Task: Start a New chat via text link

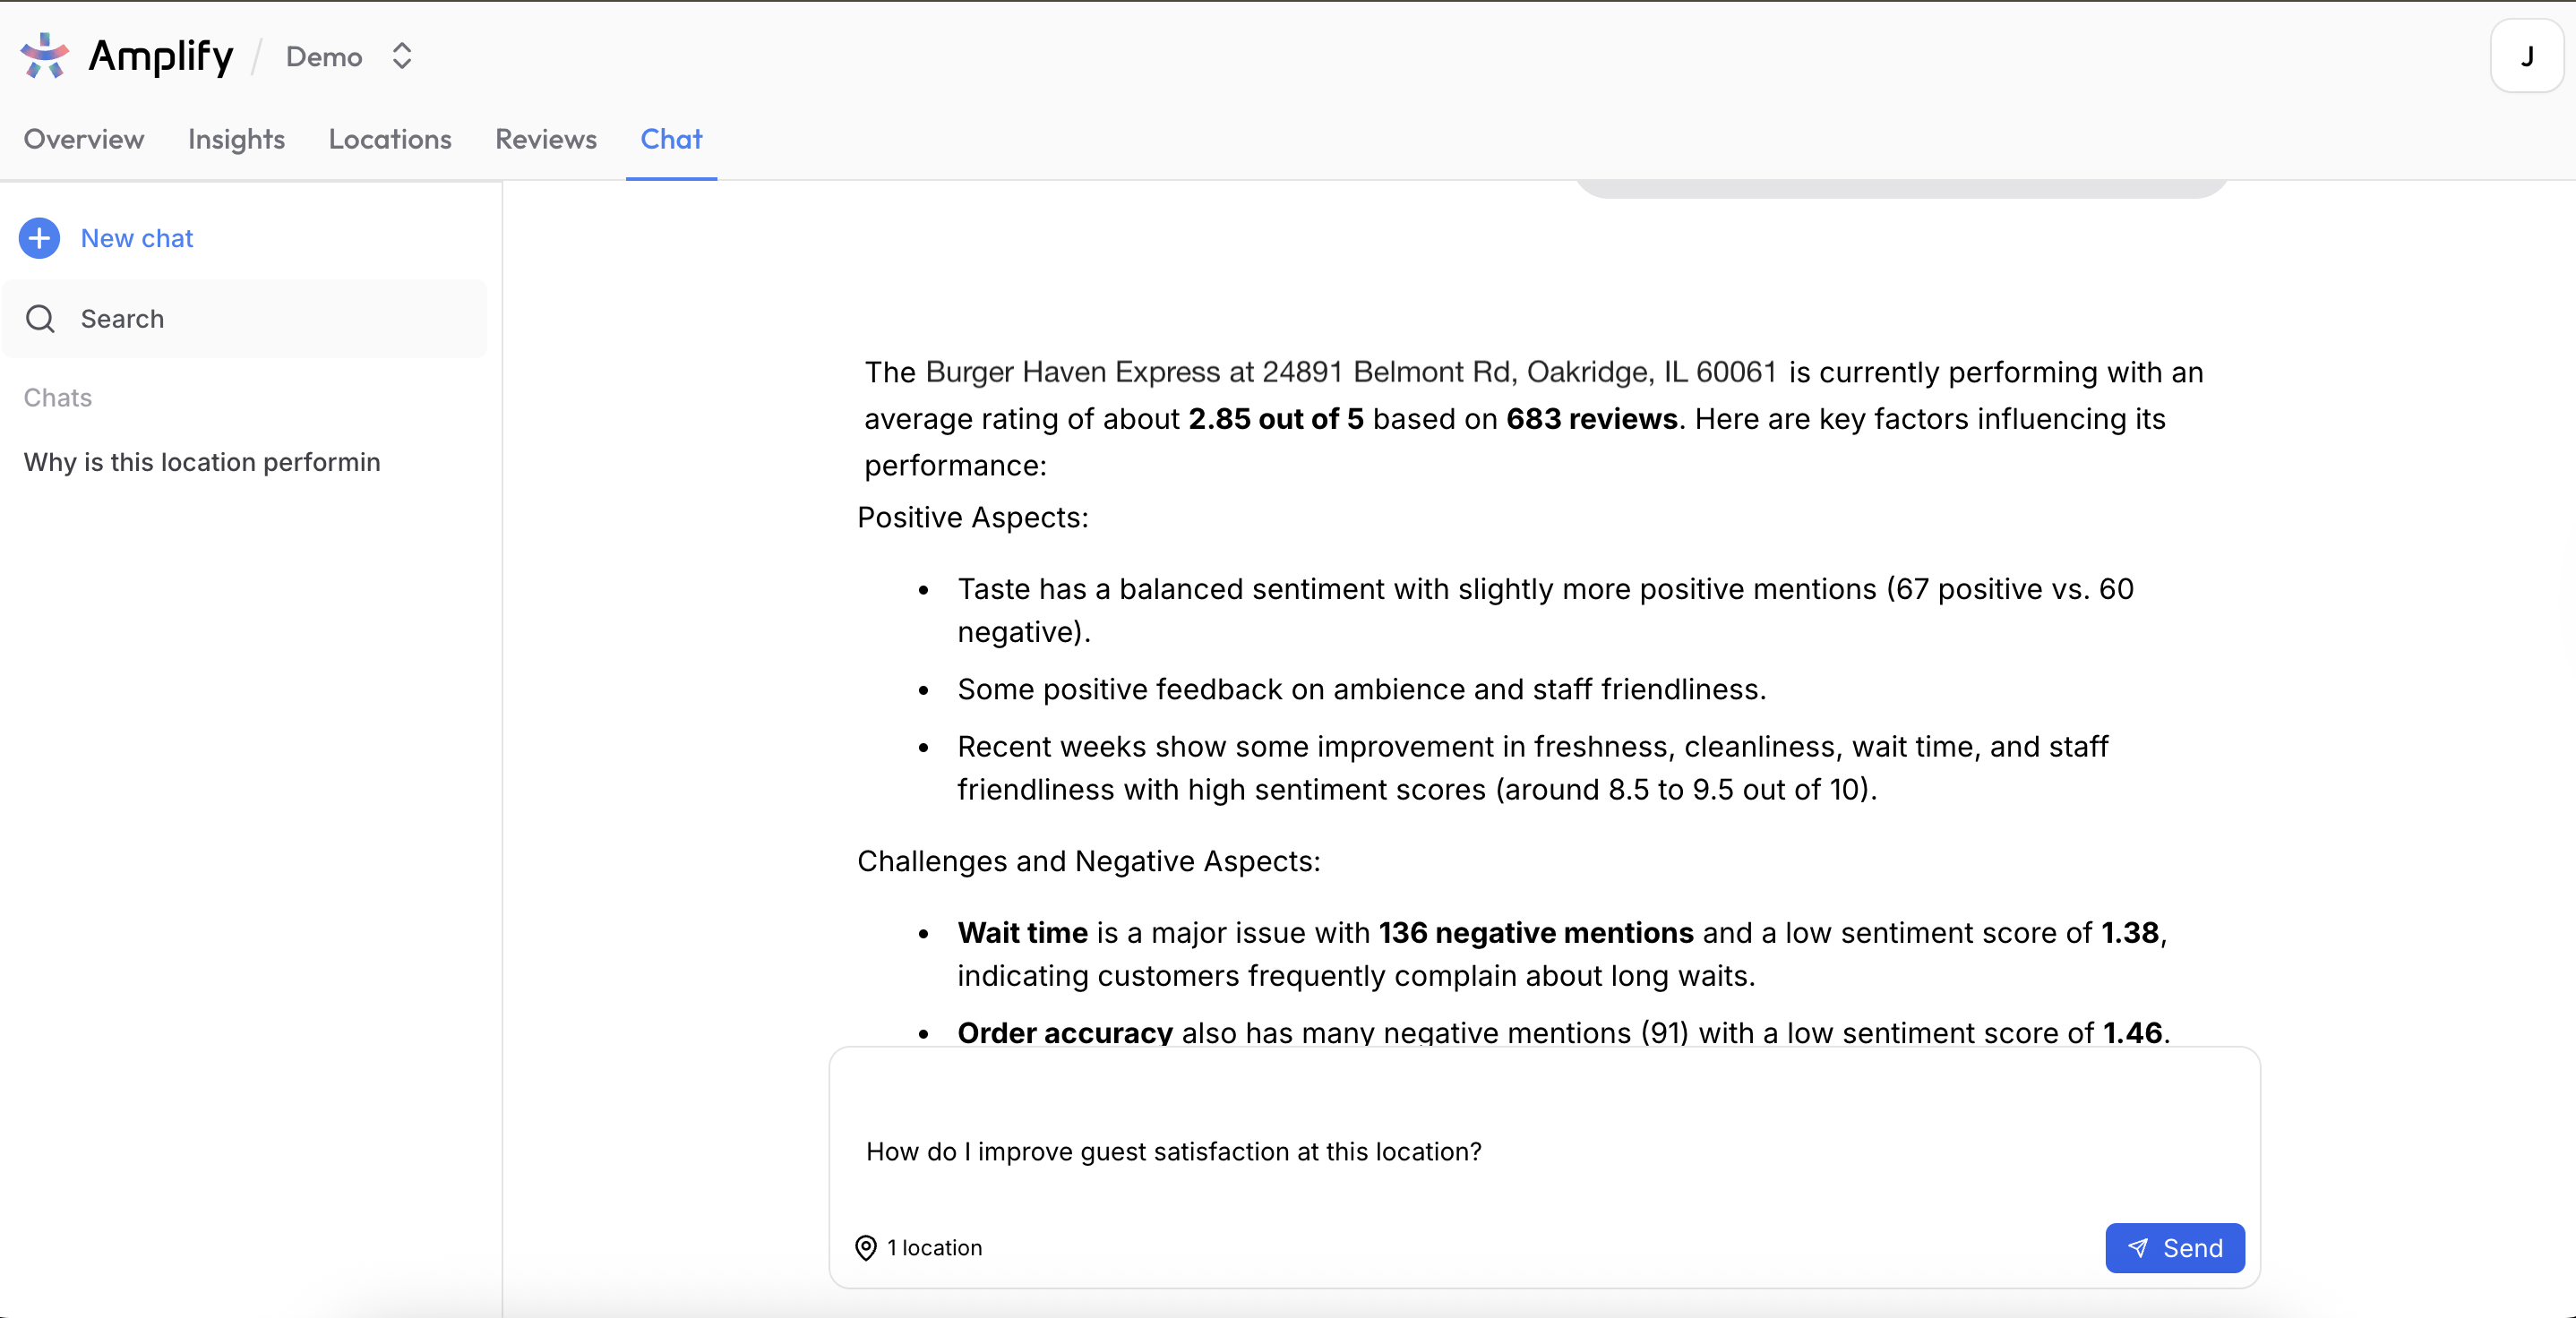Action: tap(137, 238)
